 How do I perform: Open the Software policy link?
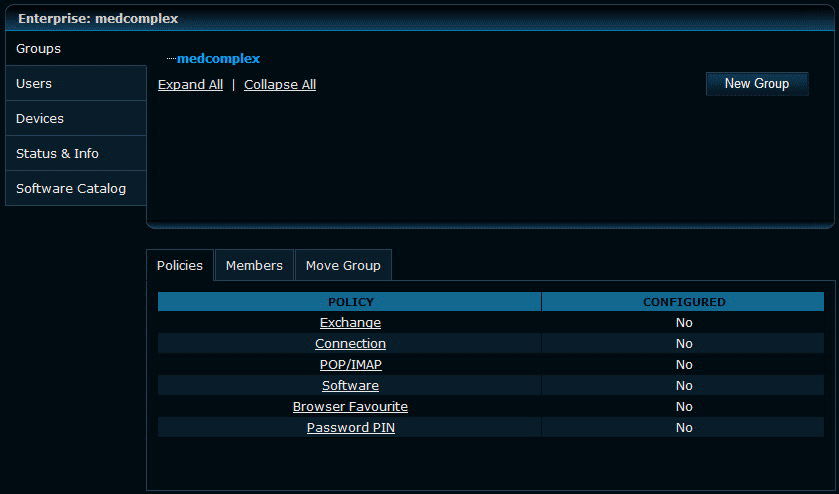pos(350,386)
